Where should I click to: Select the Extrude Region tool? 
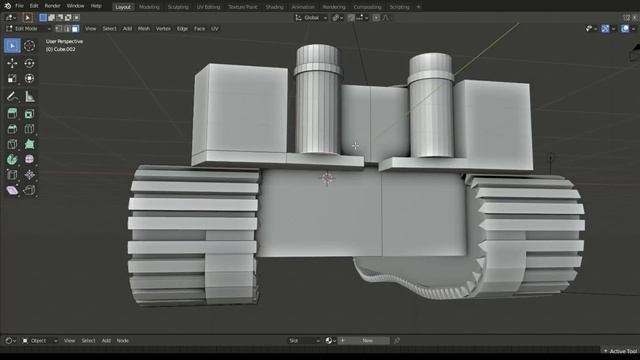tap(12, 114)
